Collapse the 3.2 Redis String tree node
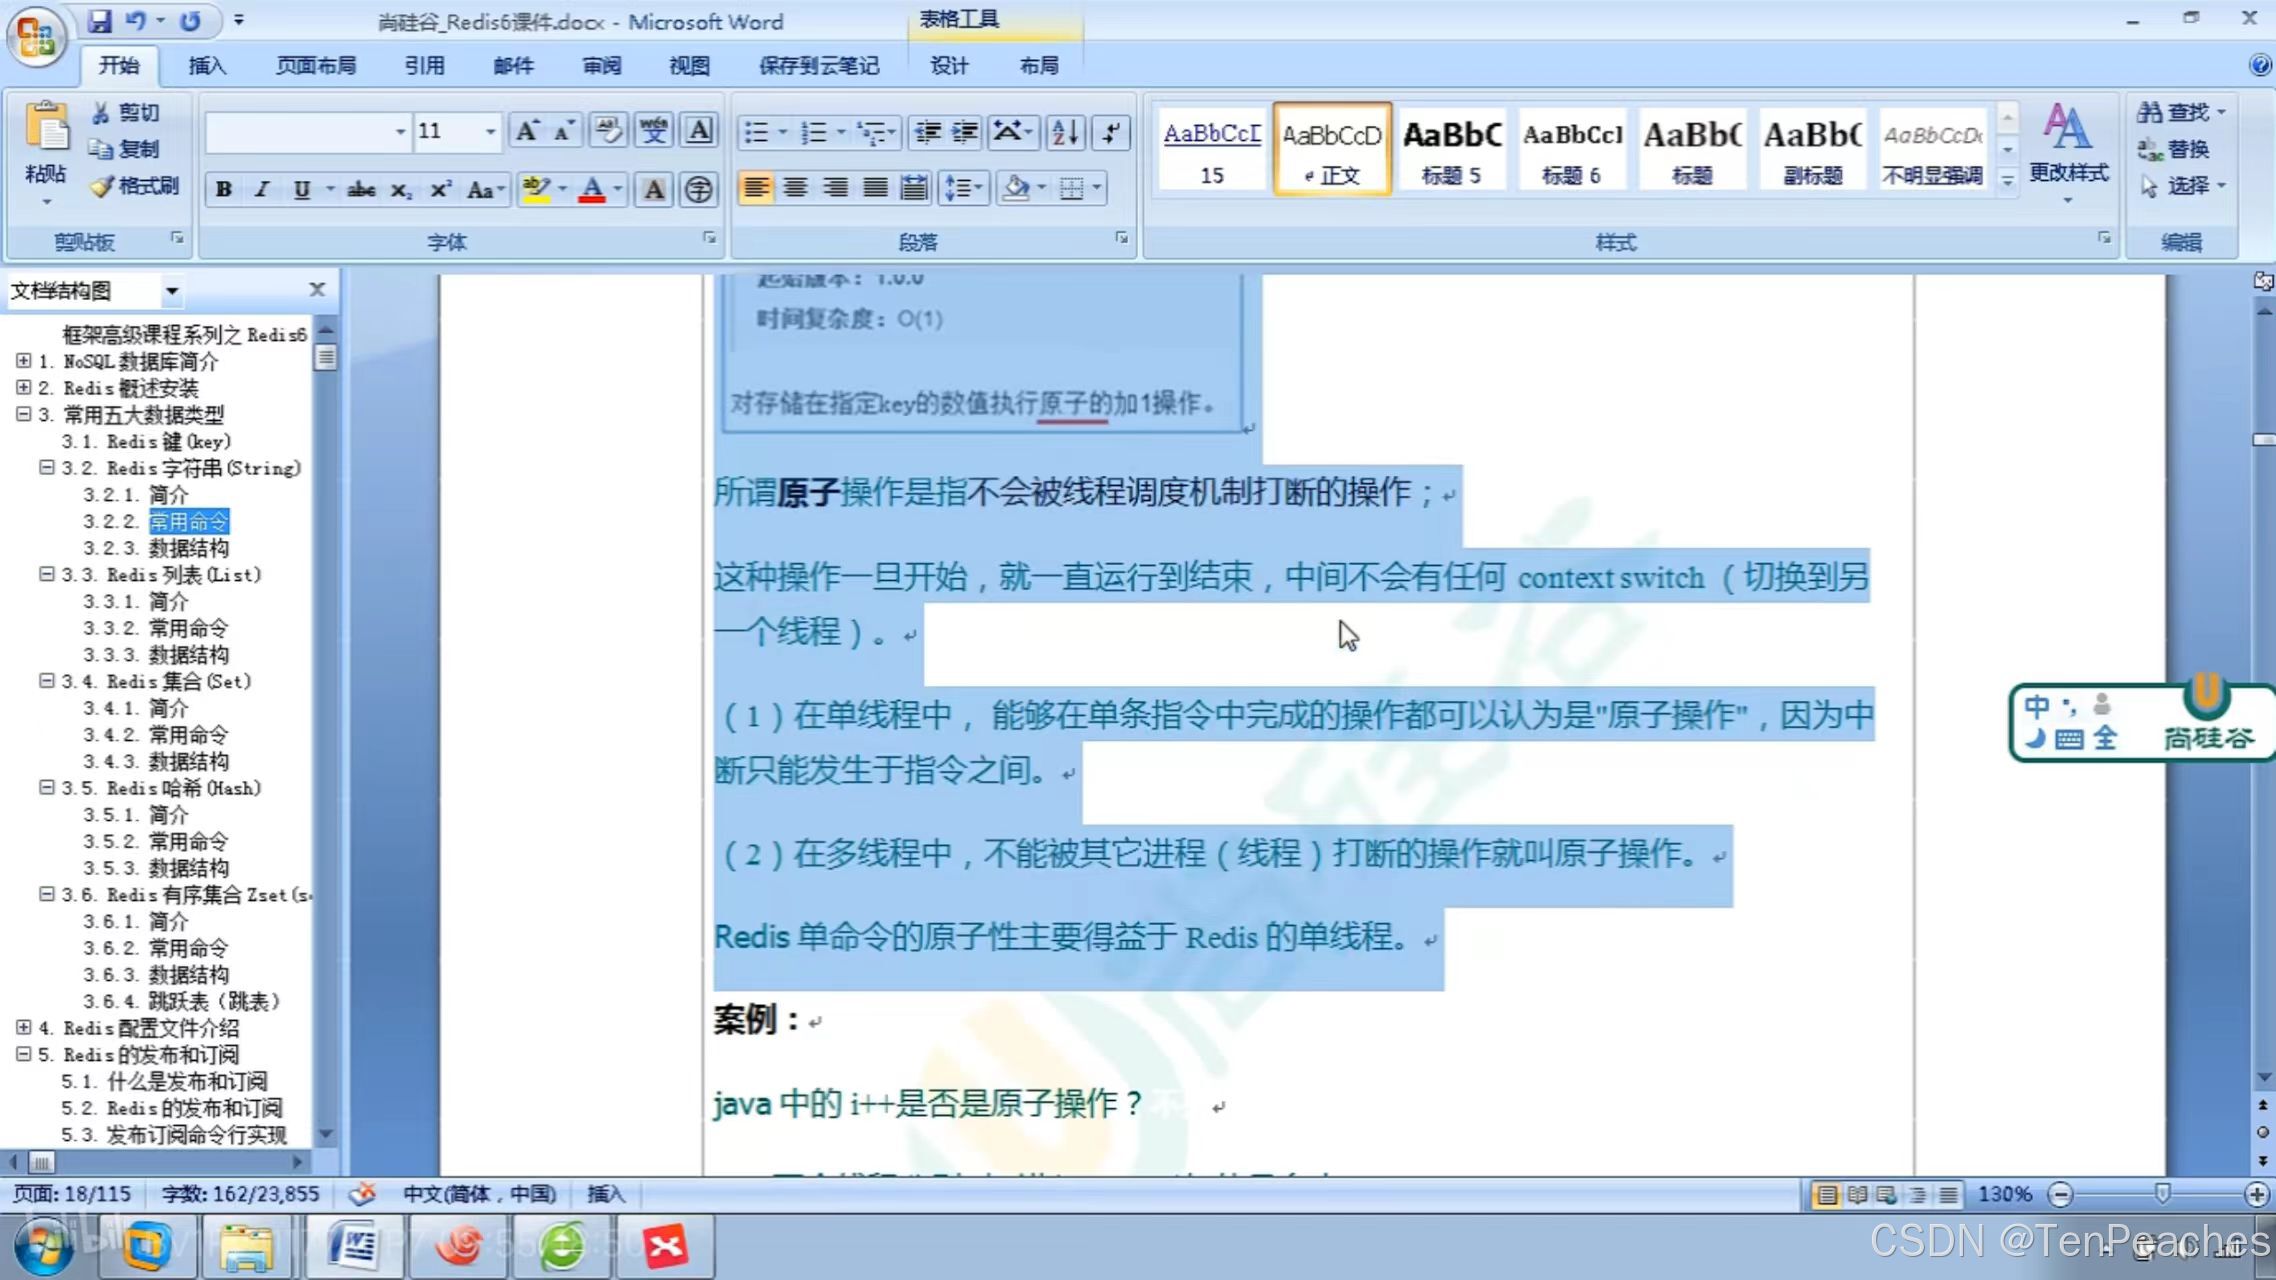Screen dimensions: 2276x1280 [x=46, y=467]
